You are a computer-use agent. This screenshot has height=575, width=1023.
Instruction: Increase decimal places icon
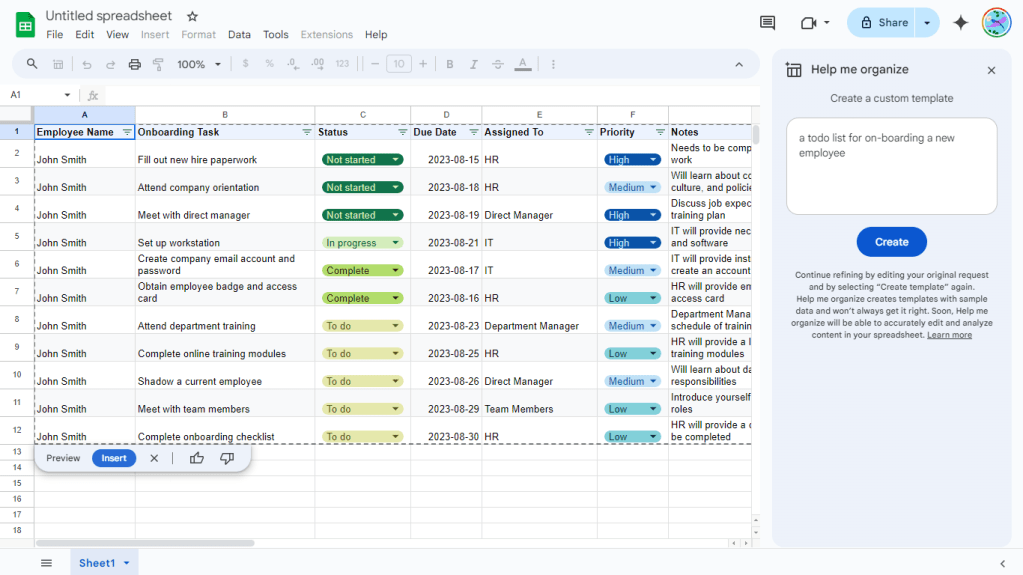[x=318, y=64]
